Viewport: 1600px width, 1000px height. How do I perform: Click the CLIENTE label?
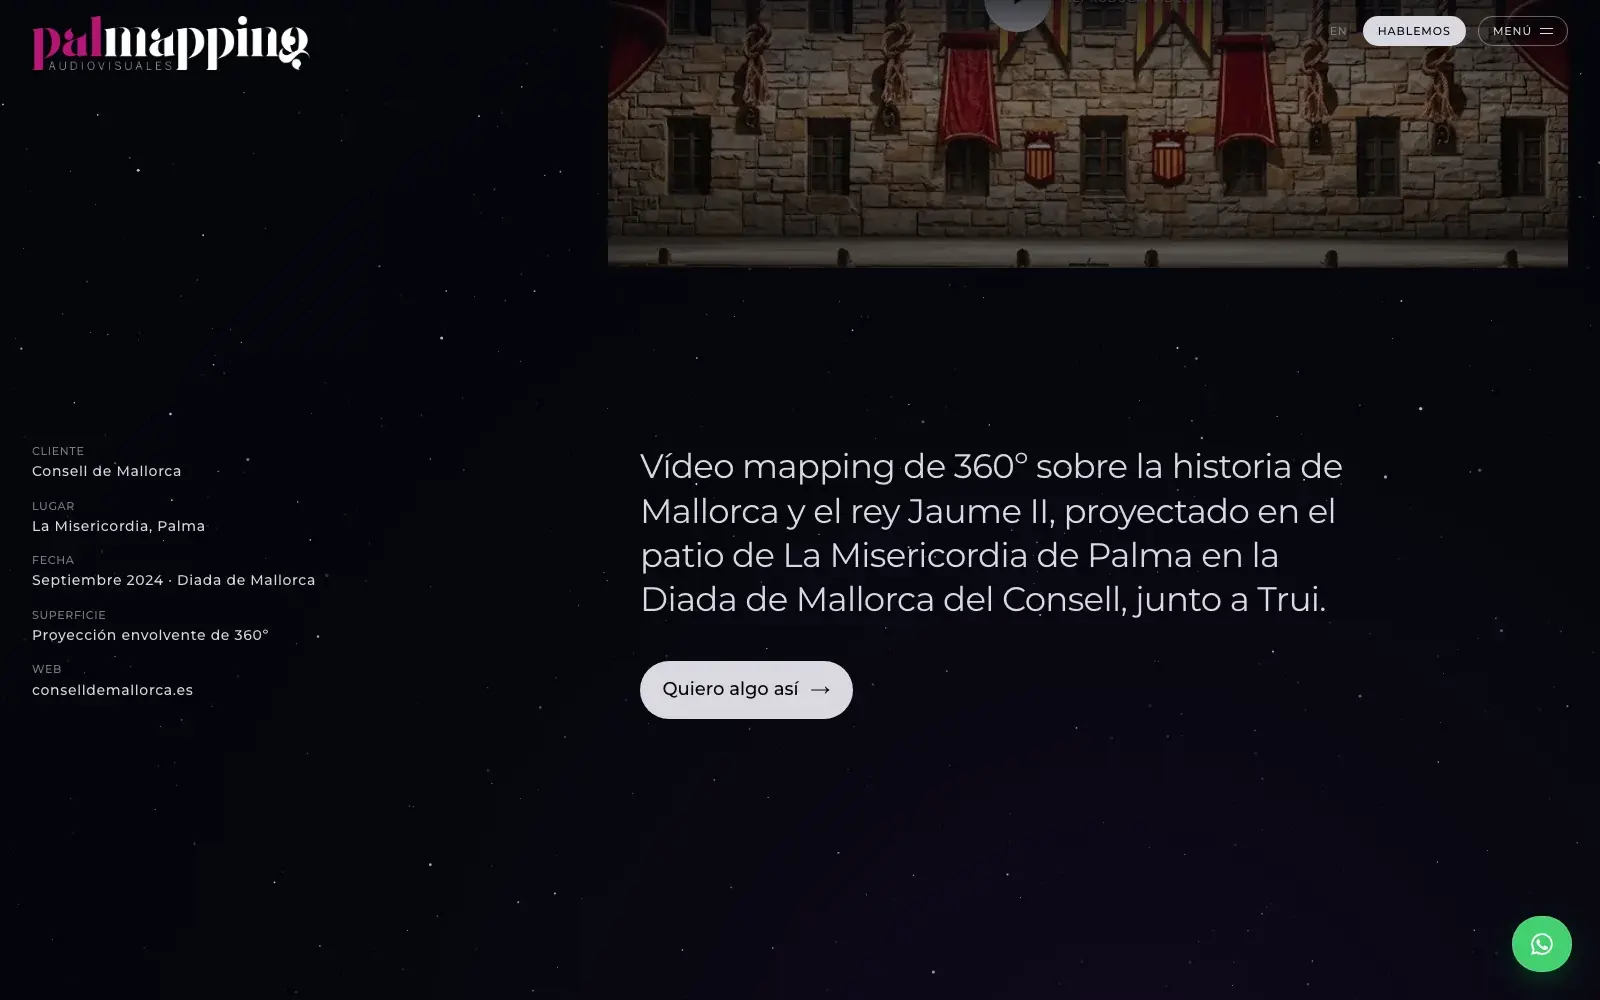(58, 451)
